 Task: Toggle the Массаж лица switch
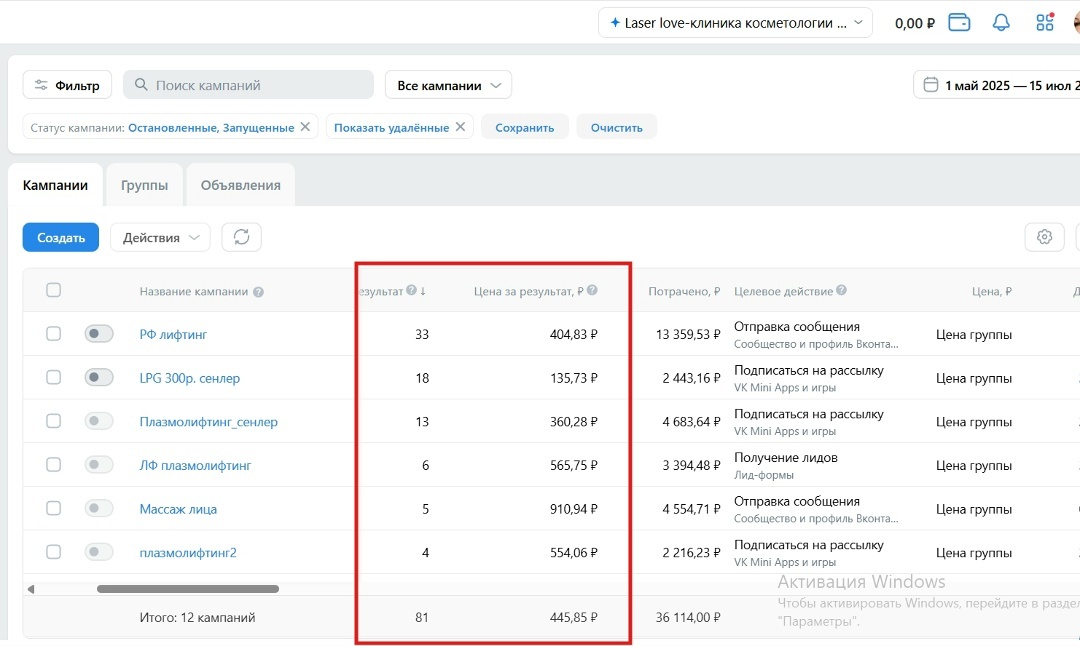pos(98,508)
